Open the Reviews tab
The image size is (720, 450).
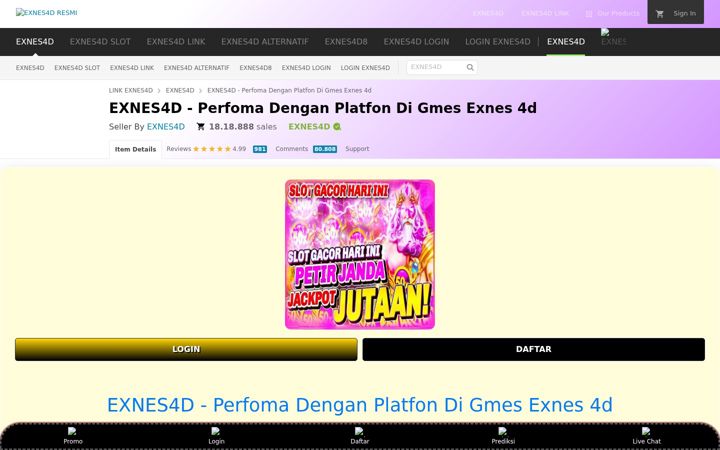tap(179, 149)
